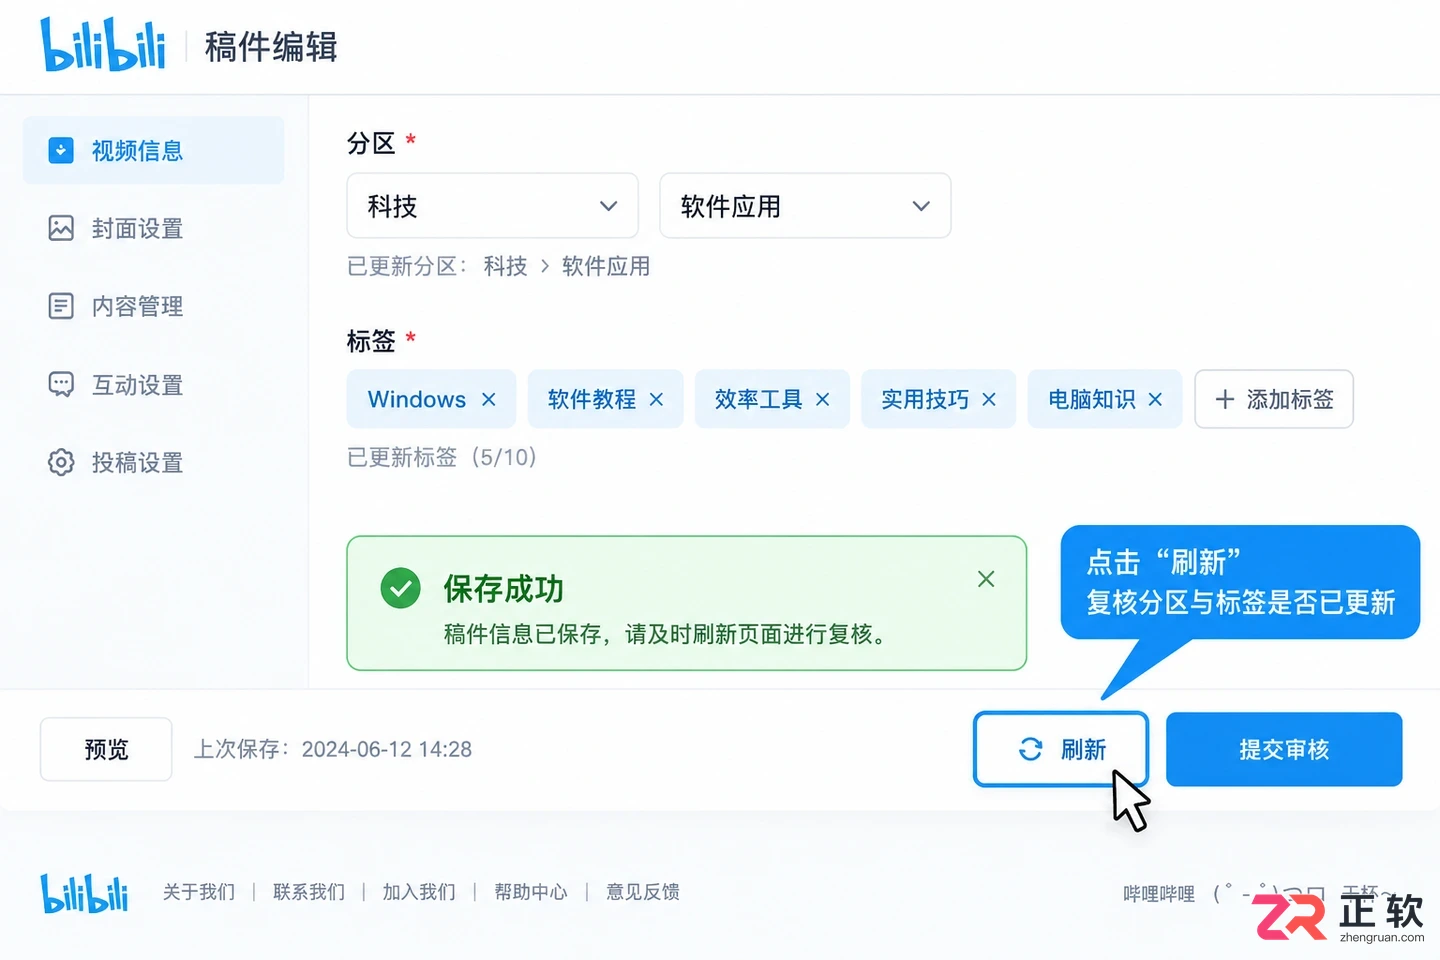Open the 加入我们 footer link

coord(419,892)
